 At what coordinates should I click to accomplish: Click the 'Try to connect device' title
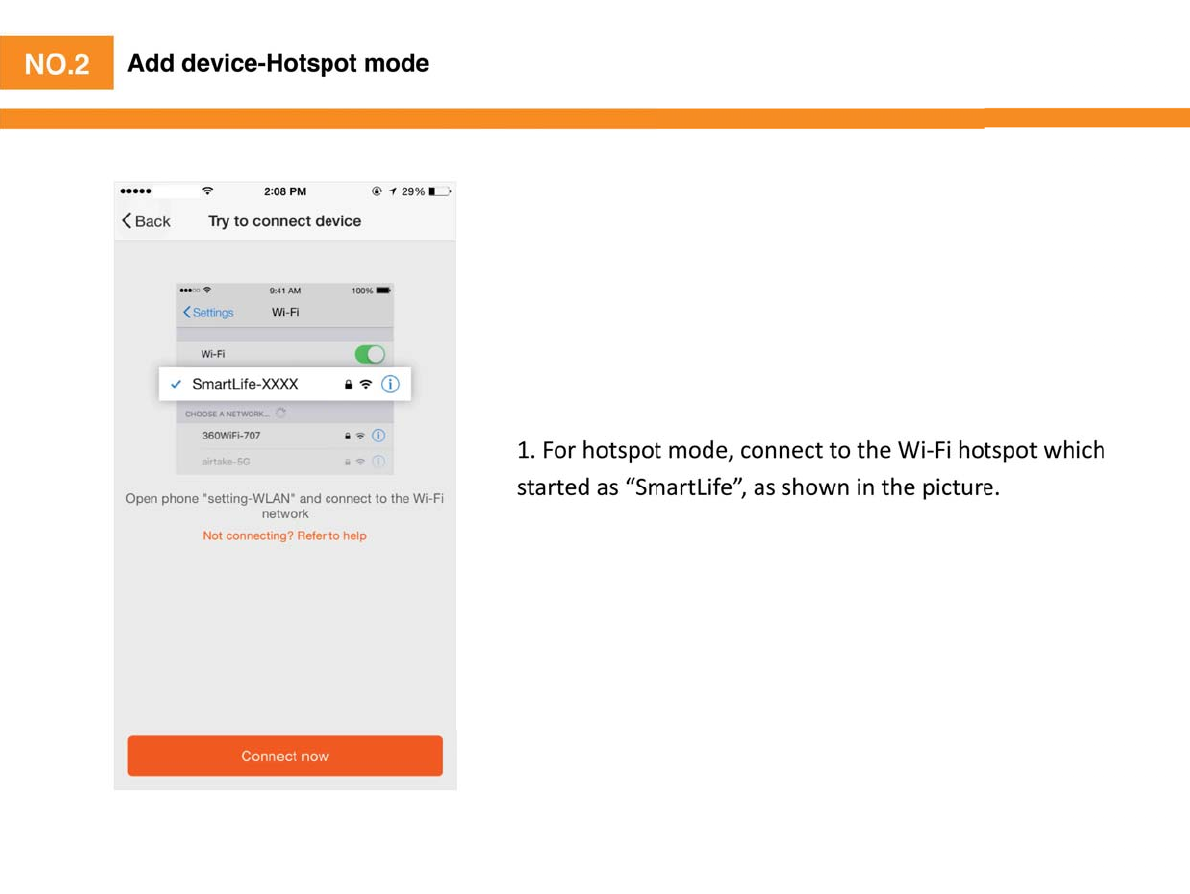pos(285,221)
